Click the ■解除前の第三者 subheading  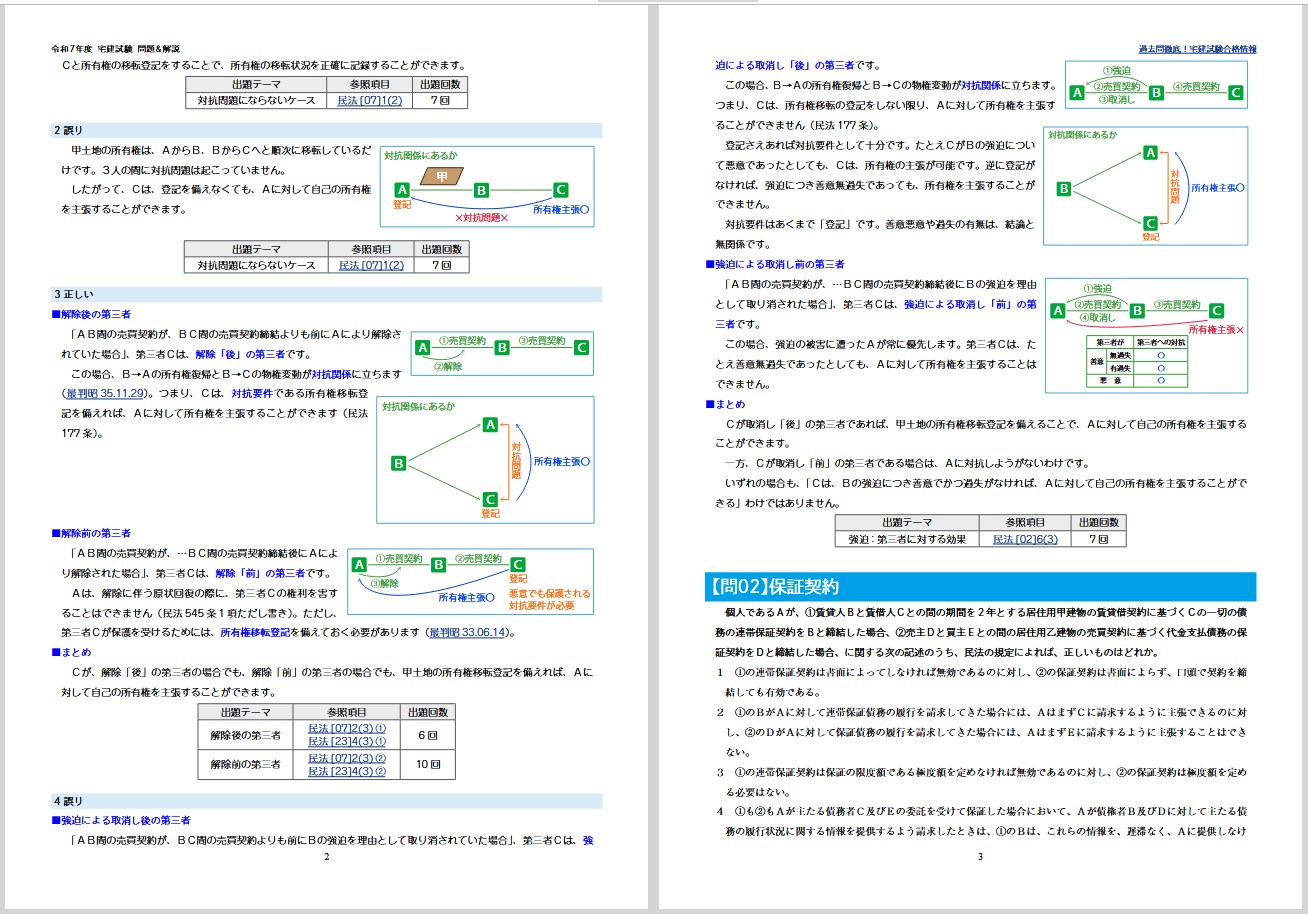tap(91, 533)
